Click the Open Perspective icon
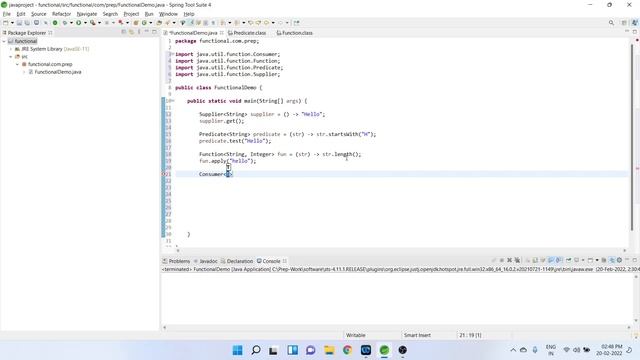 click(x=624, y=22)
